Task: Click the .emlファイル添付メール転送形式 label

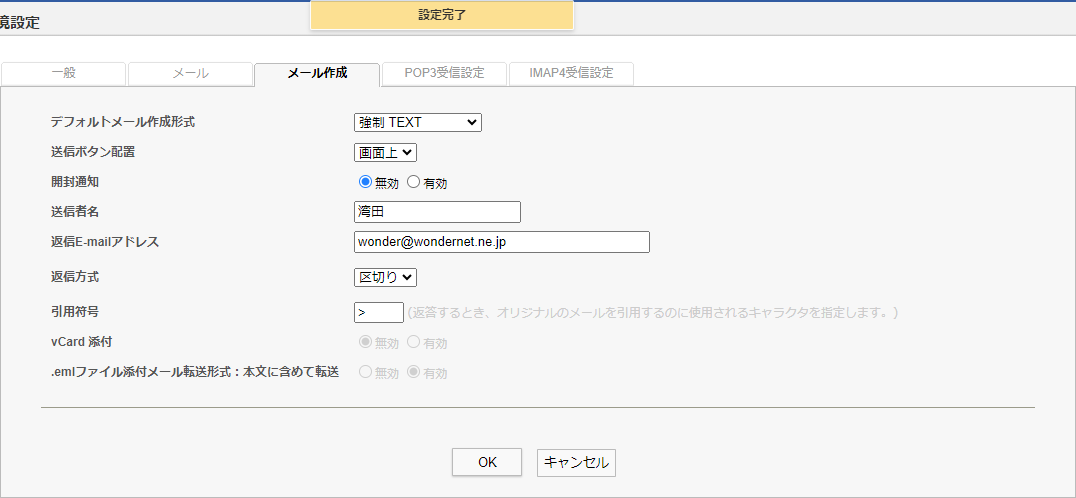Action: pos(195,372)
